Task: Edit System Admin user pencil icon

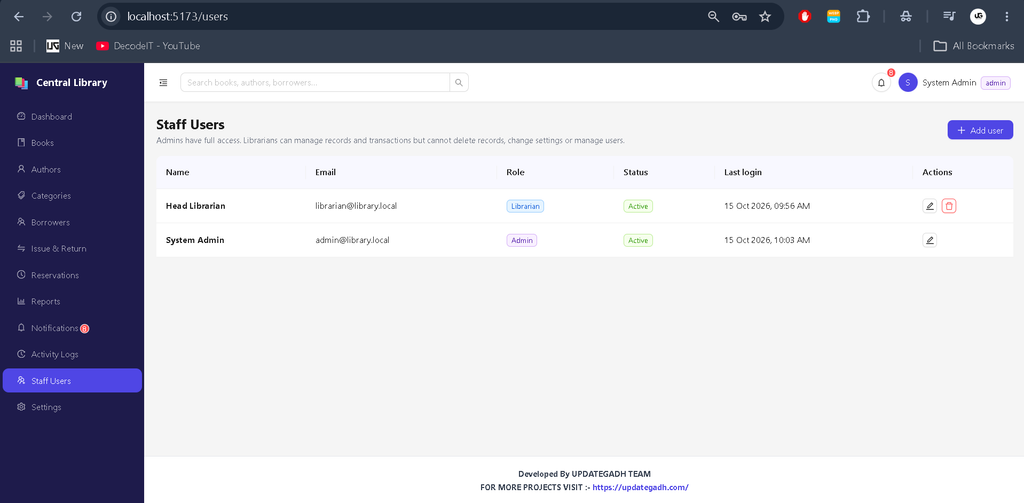Action: point(929,240)
